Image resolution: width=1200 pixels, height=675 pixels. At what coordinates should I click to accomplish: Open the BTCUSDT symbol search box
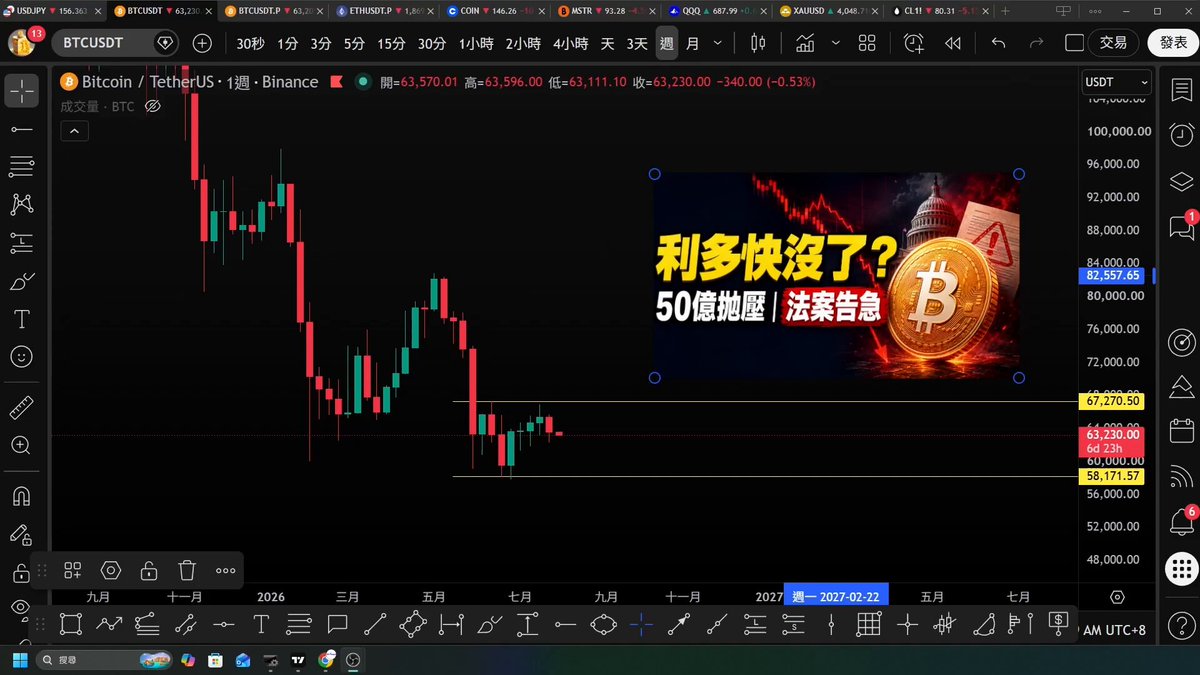(114, 43)
